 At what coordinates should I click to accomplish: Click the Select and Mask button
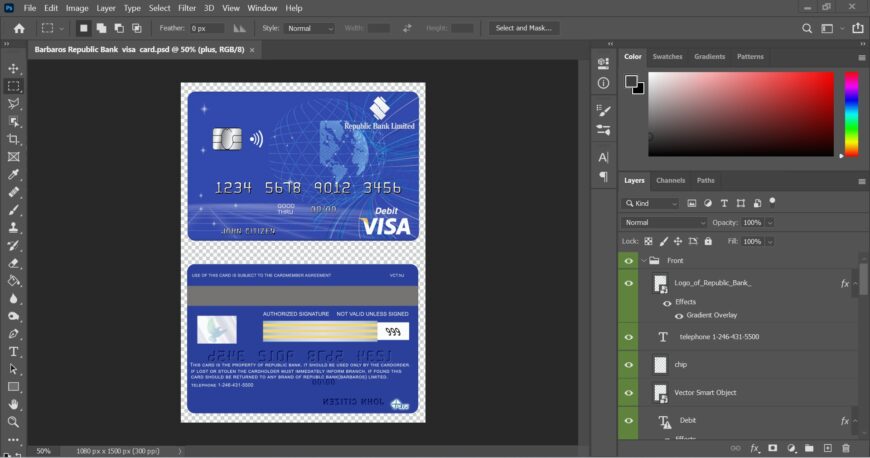point(523,28)
